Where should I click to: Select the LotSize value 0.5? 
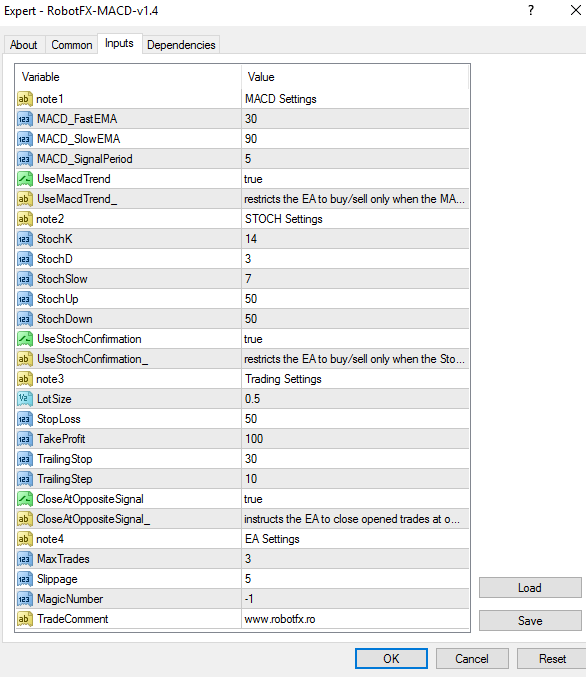(x=355, y=399)
